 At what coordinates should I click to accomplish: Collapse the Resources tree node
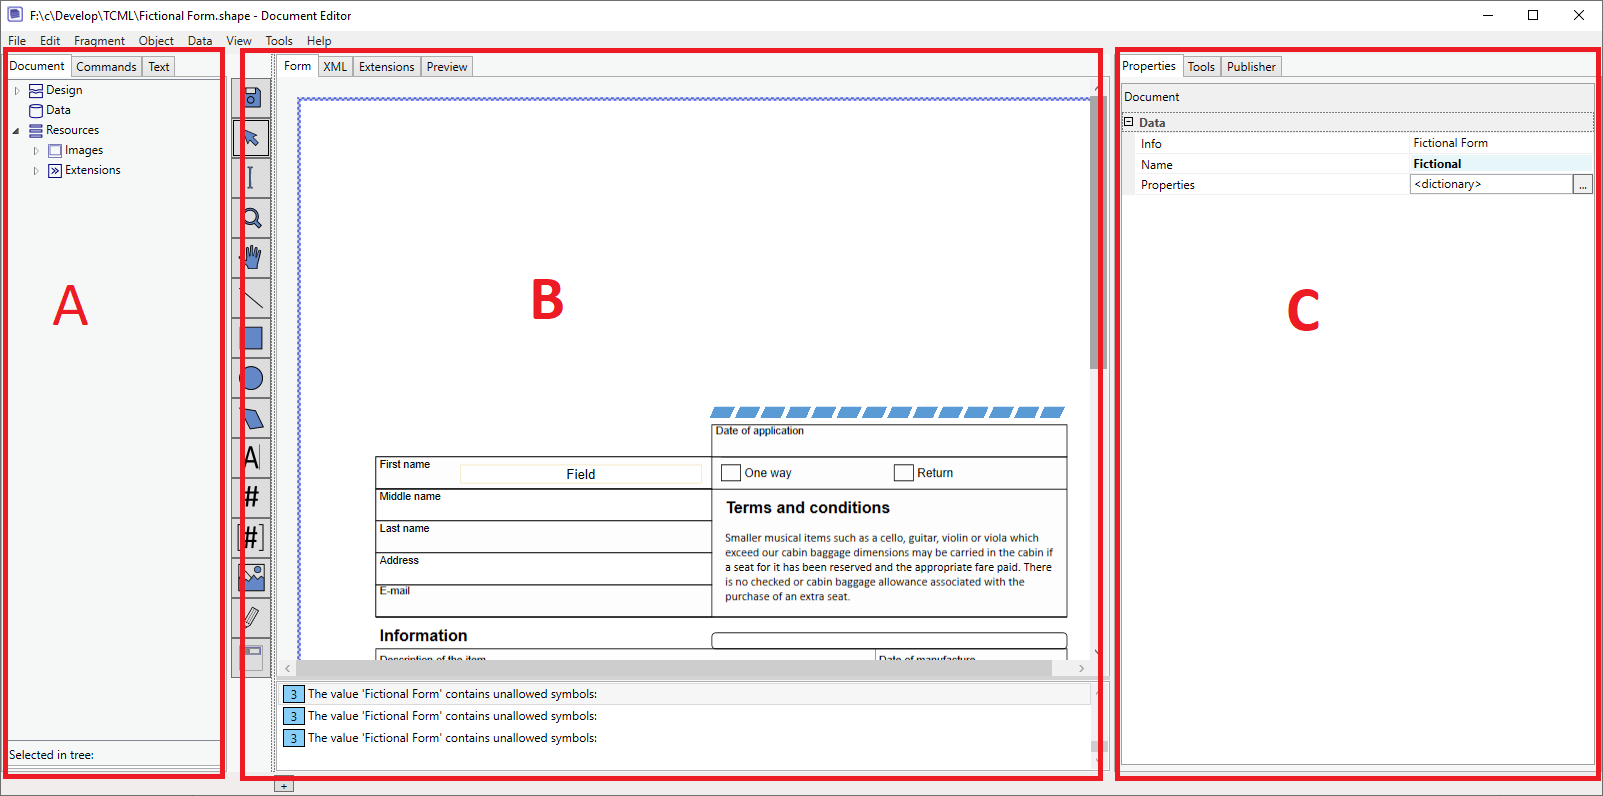pyautogui.click(x=17, y=131)
